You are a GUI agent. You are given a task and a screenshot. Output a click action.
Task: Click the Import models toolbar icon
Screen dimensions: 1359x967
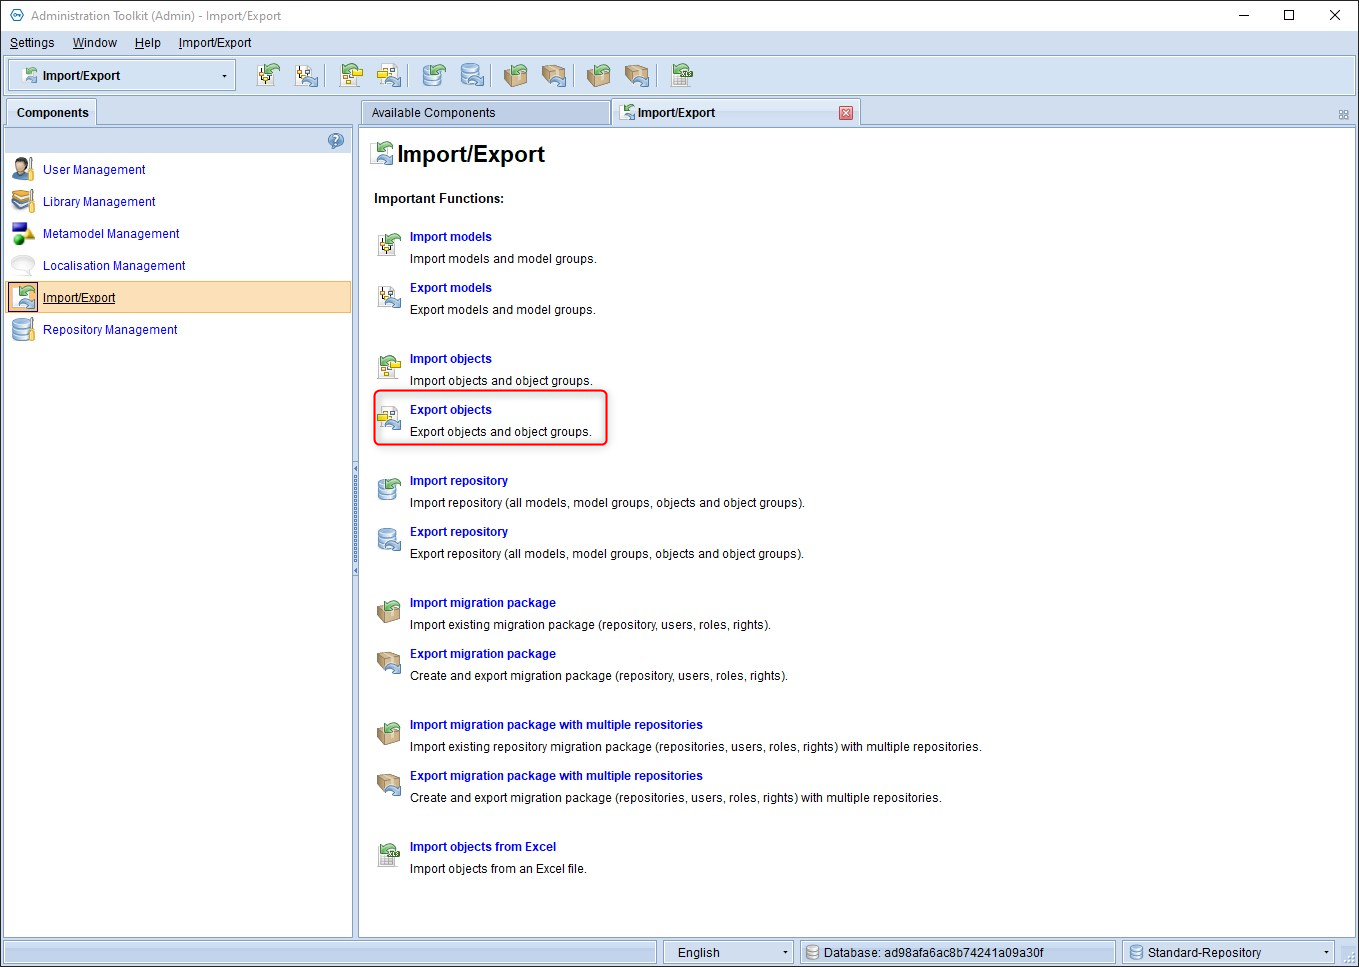(268, 75)
